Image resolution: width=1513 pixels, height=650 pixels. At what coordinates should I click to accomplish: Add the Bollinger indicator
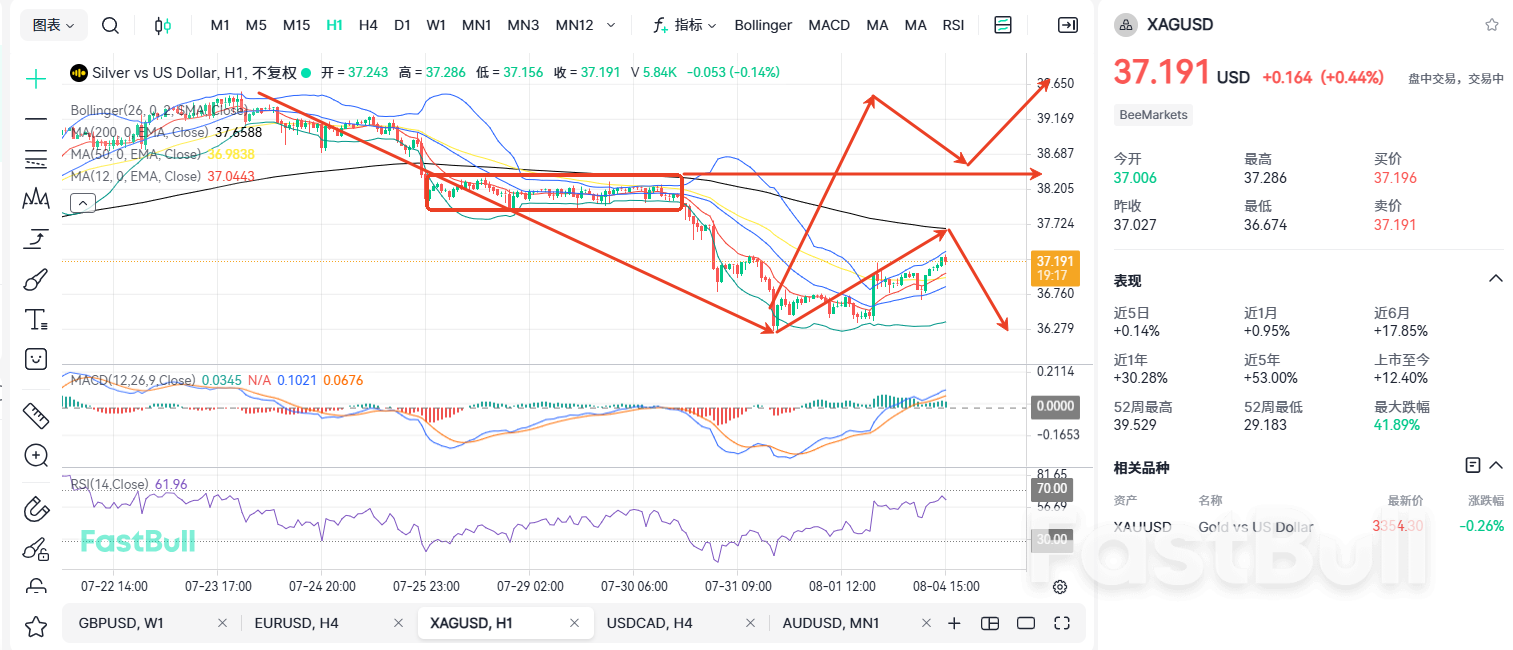pos(763,25)
